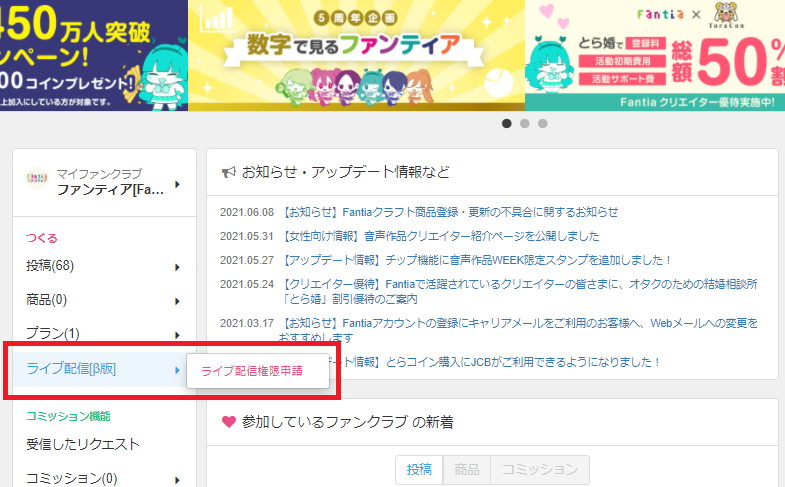Select the third carousel indicator dot
The height and width of the screenshot is (487, 785).
543,123
